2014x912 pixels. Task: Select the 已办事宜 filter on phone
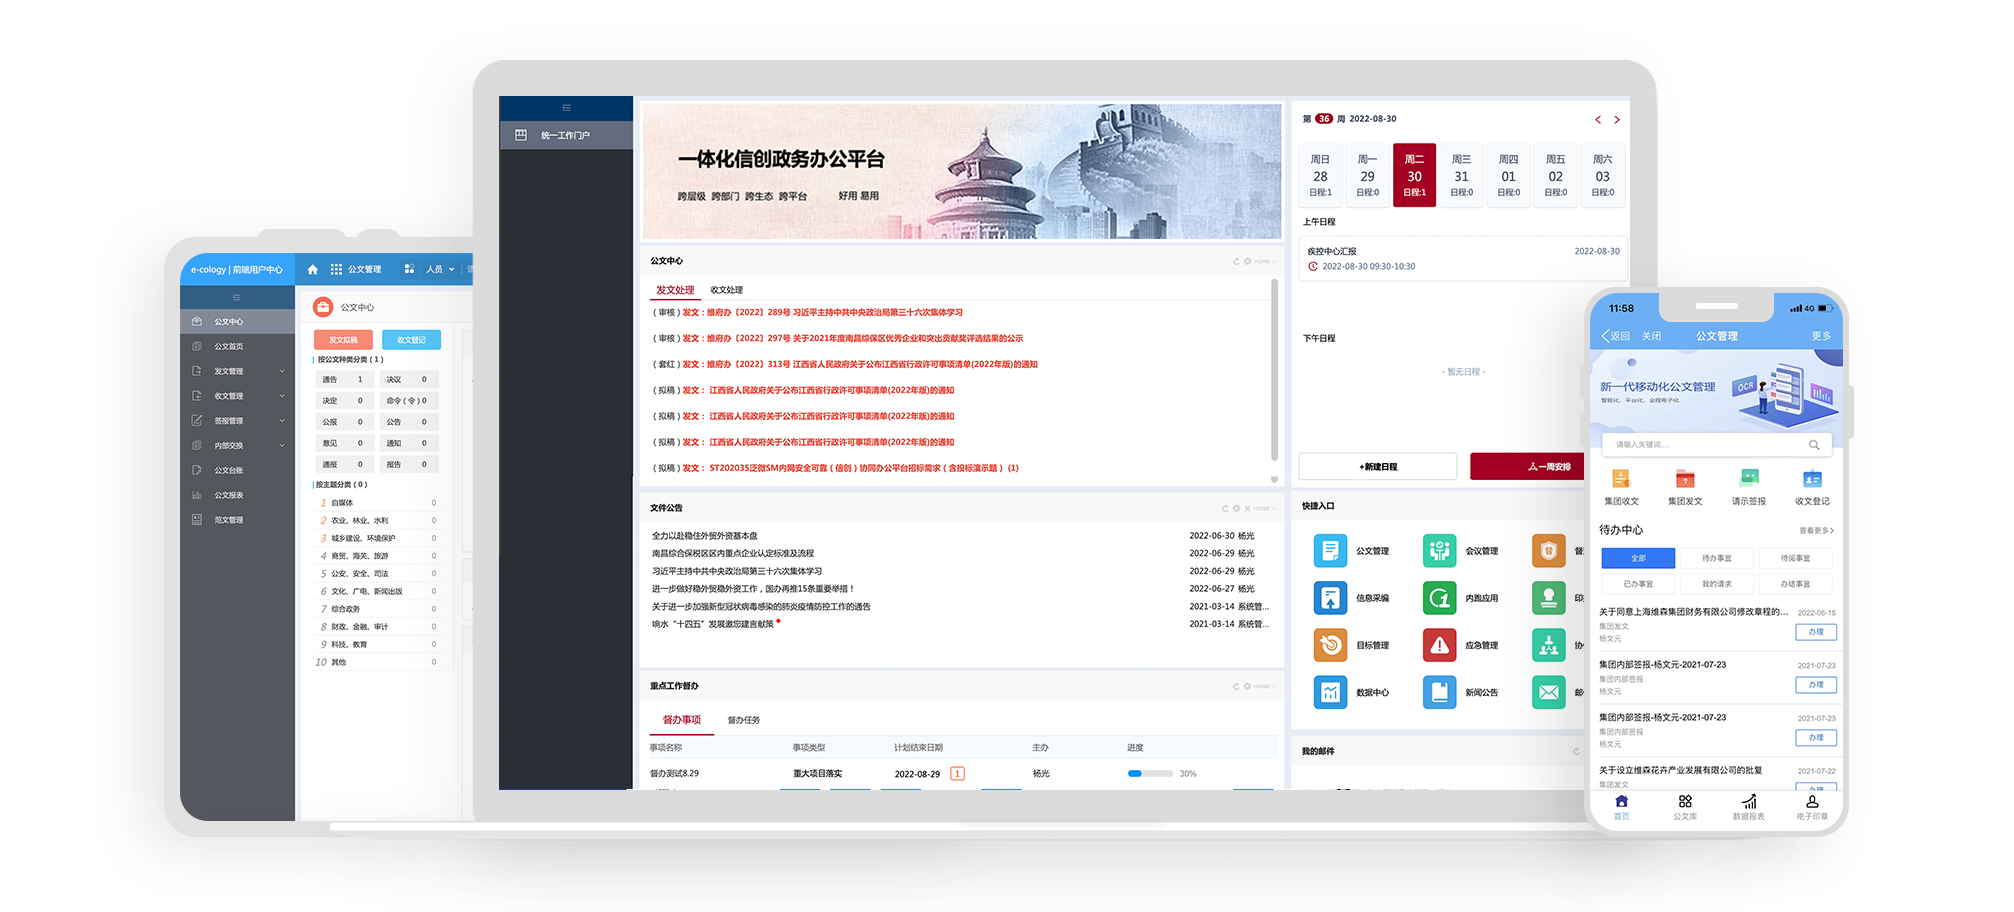[x=1638, y=584]
